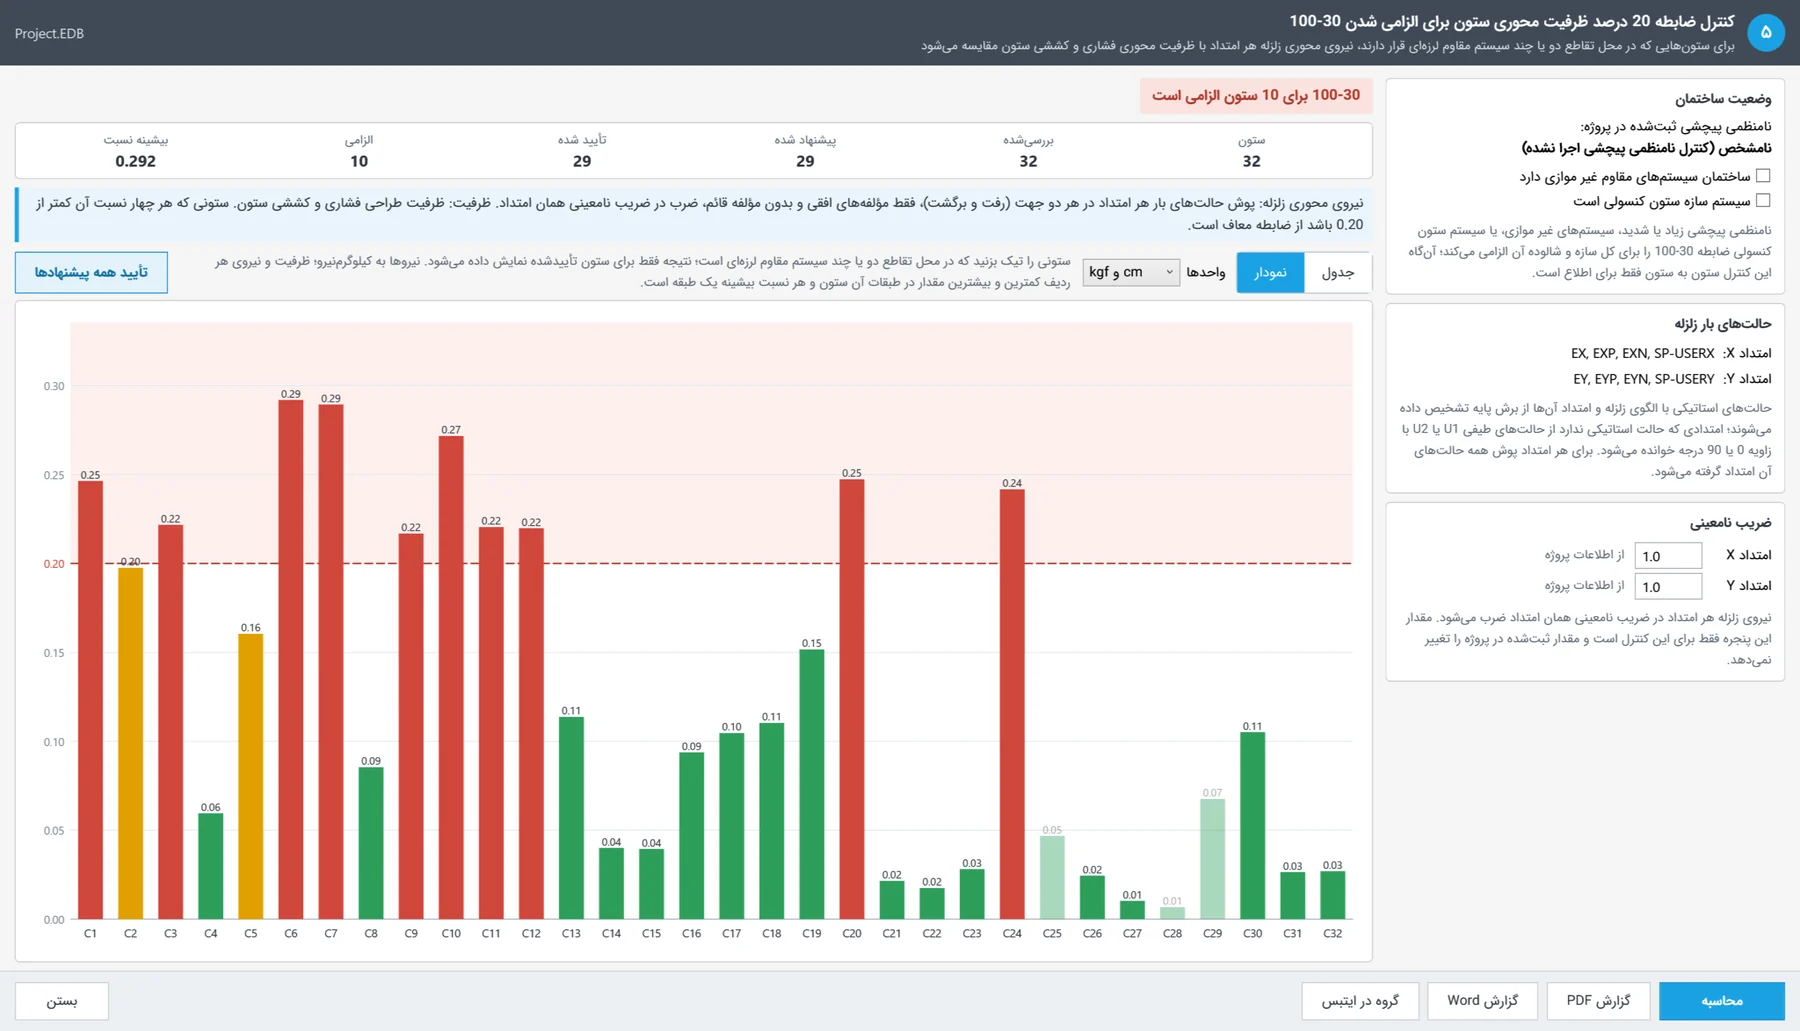The width and height of the screenshot is (1800, 1031).
Task: Click the green C19 bar in chart
Action: tap(812, 785)
